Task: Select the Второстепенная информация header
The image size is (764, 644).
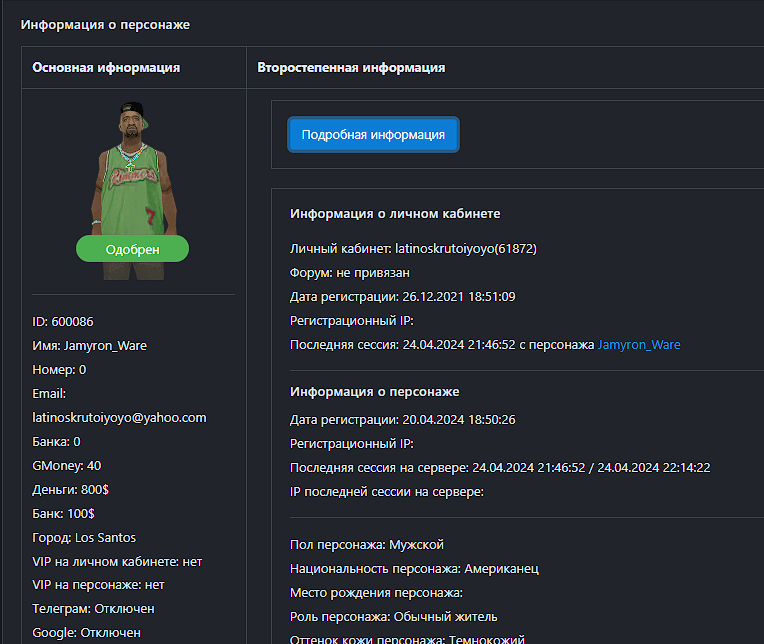Action: [x=351, y=68]
